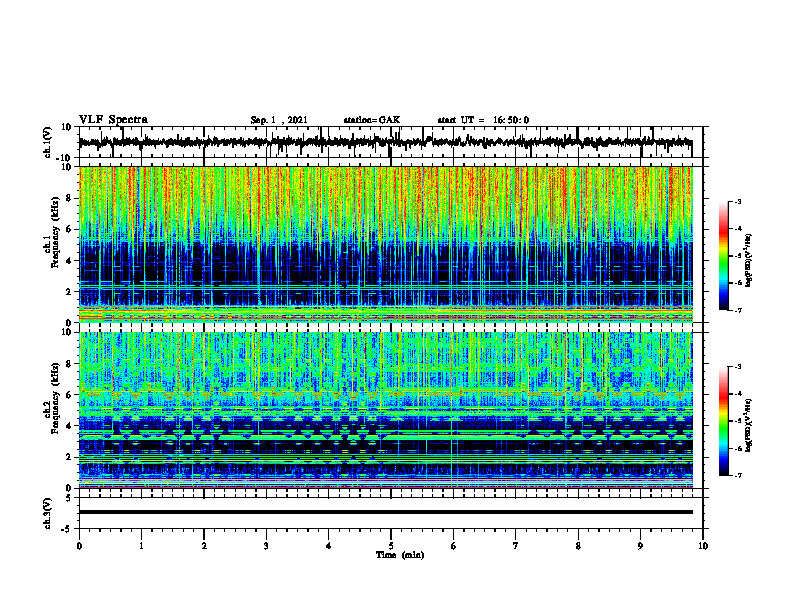Click the "VLF Spectra" plot title
Image resolution: width=792 pixels, height=612 pixels.
113,120
